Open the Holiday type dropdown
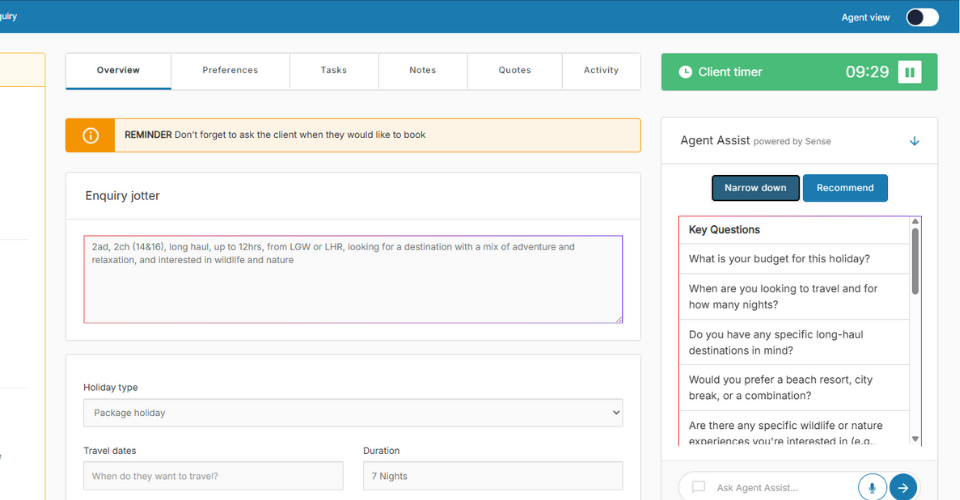 pos(353,412)
